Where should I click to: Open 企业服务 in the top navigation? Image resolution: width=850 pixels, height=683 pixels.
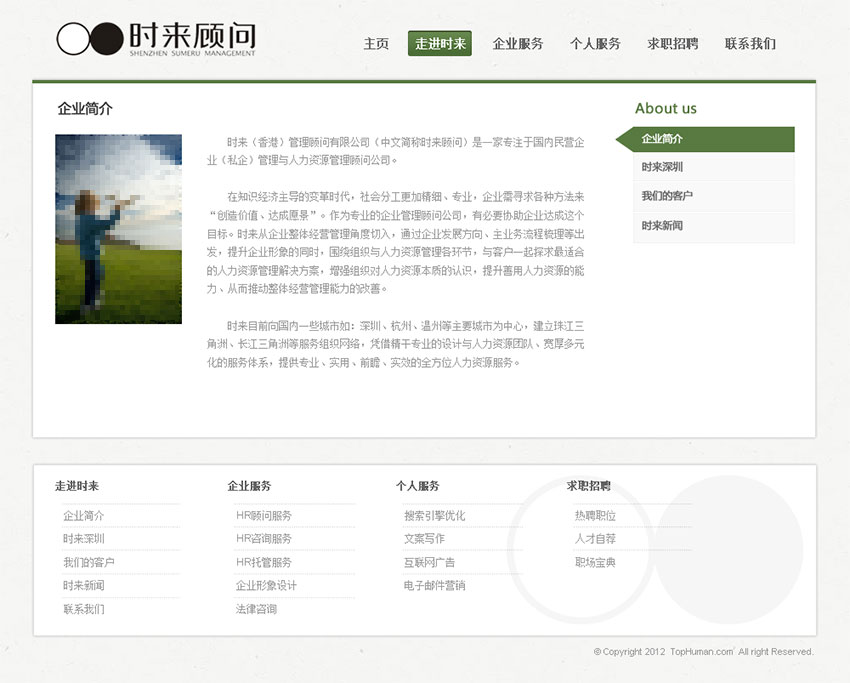tap(517, 44)
